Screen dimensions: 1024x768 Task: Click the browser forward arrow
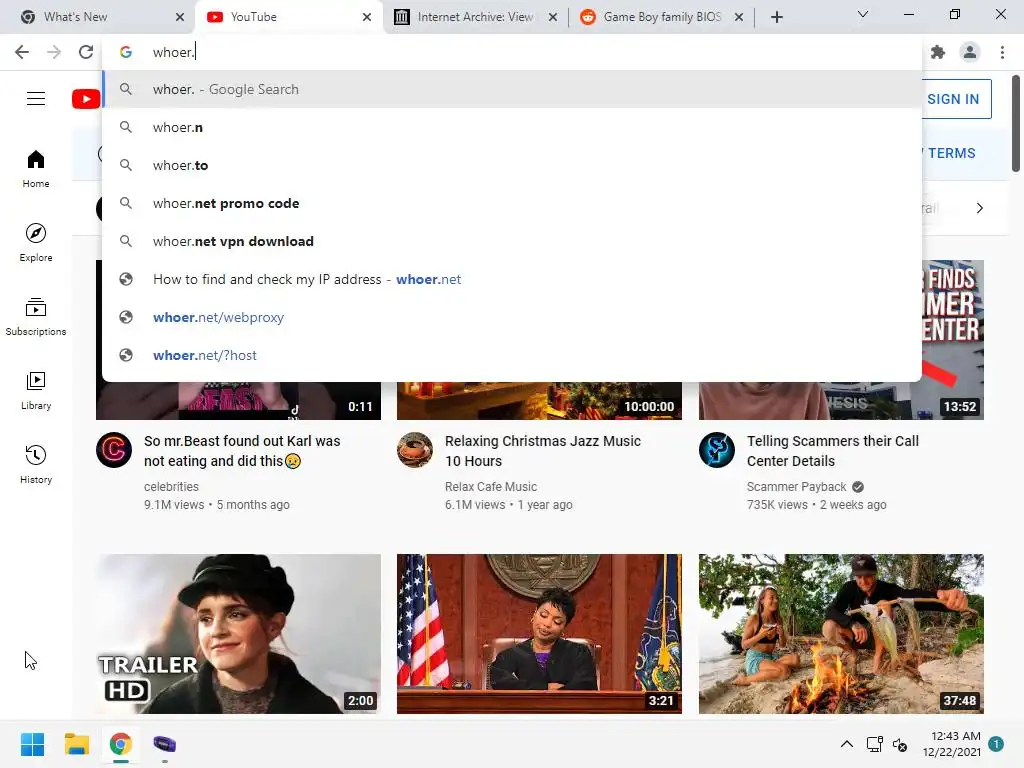(x=54, y=52)
